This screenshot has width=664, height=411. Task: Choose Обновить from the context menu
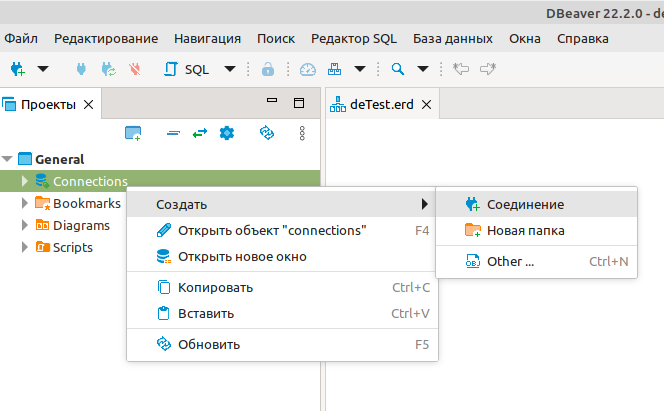[x=209, y=345]
